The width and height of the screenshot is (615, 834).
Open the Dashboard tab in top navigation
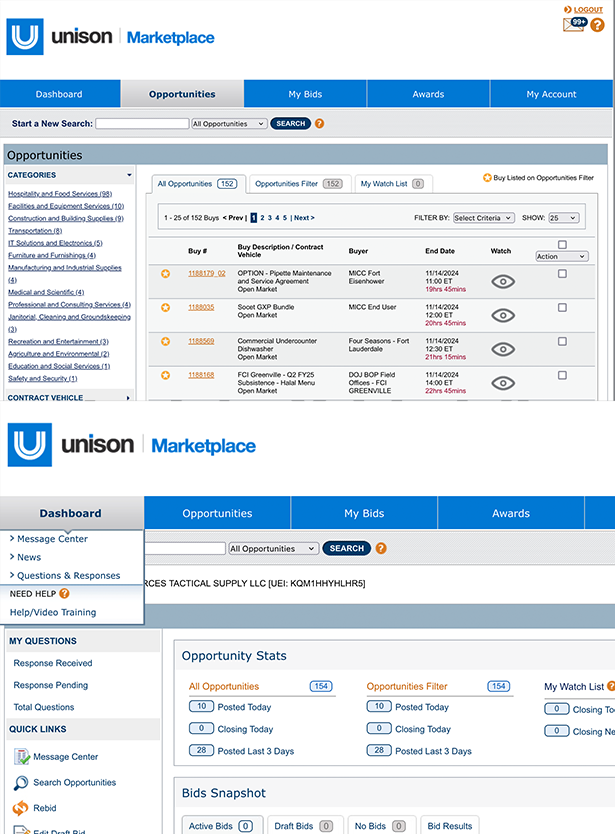pos(59,94)
